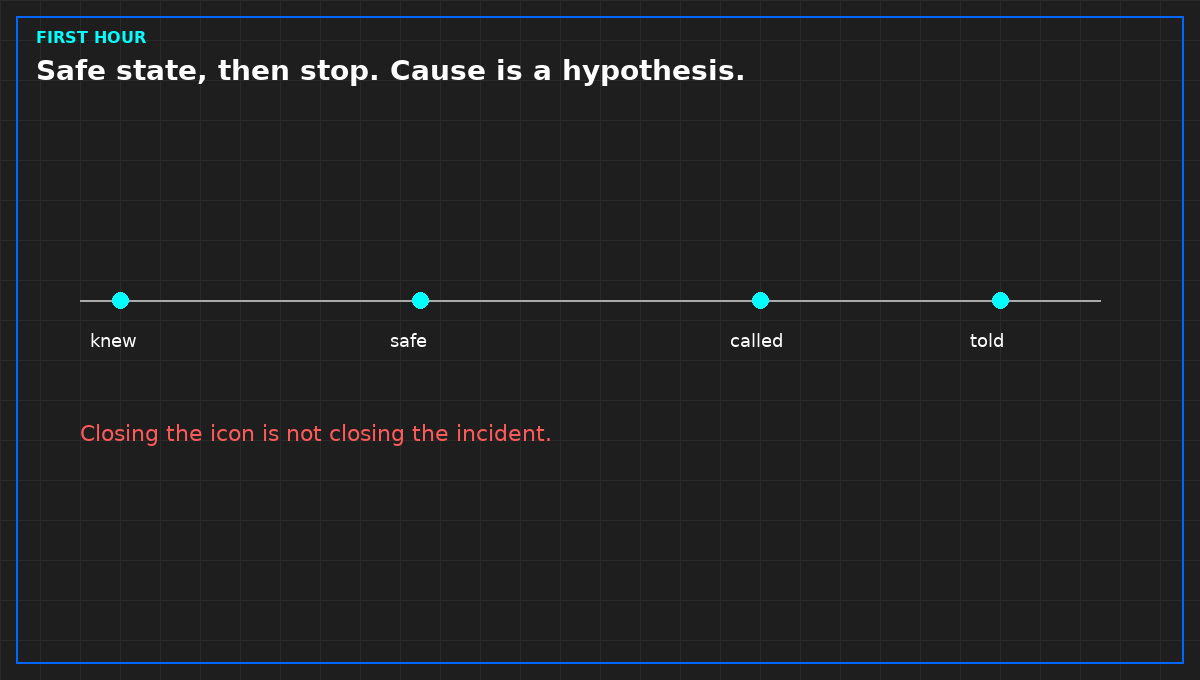Click the 'told' timeline marker dot
Viewport: 1200px width, 680px height.
click(1000, 300)
